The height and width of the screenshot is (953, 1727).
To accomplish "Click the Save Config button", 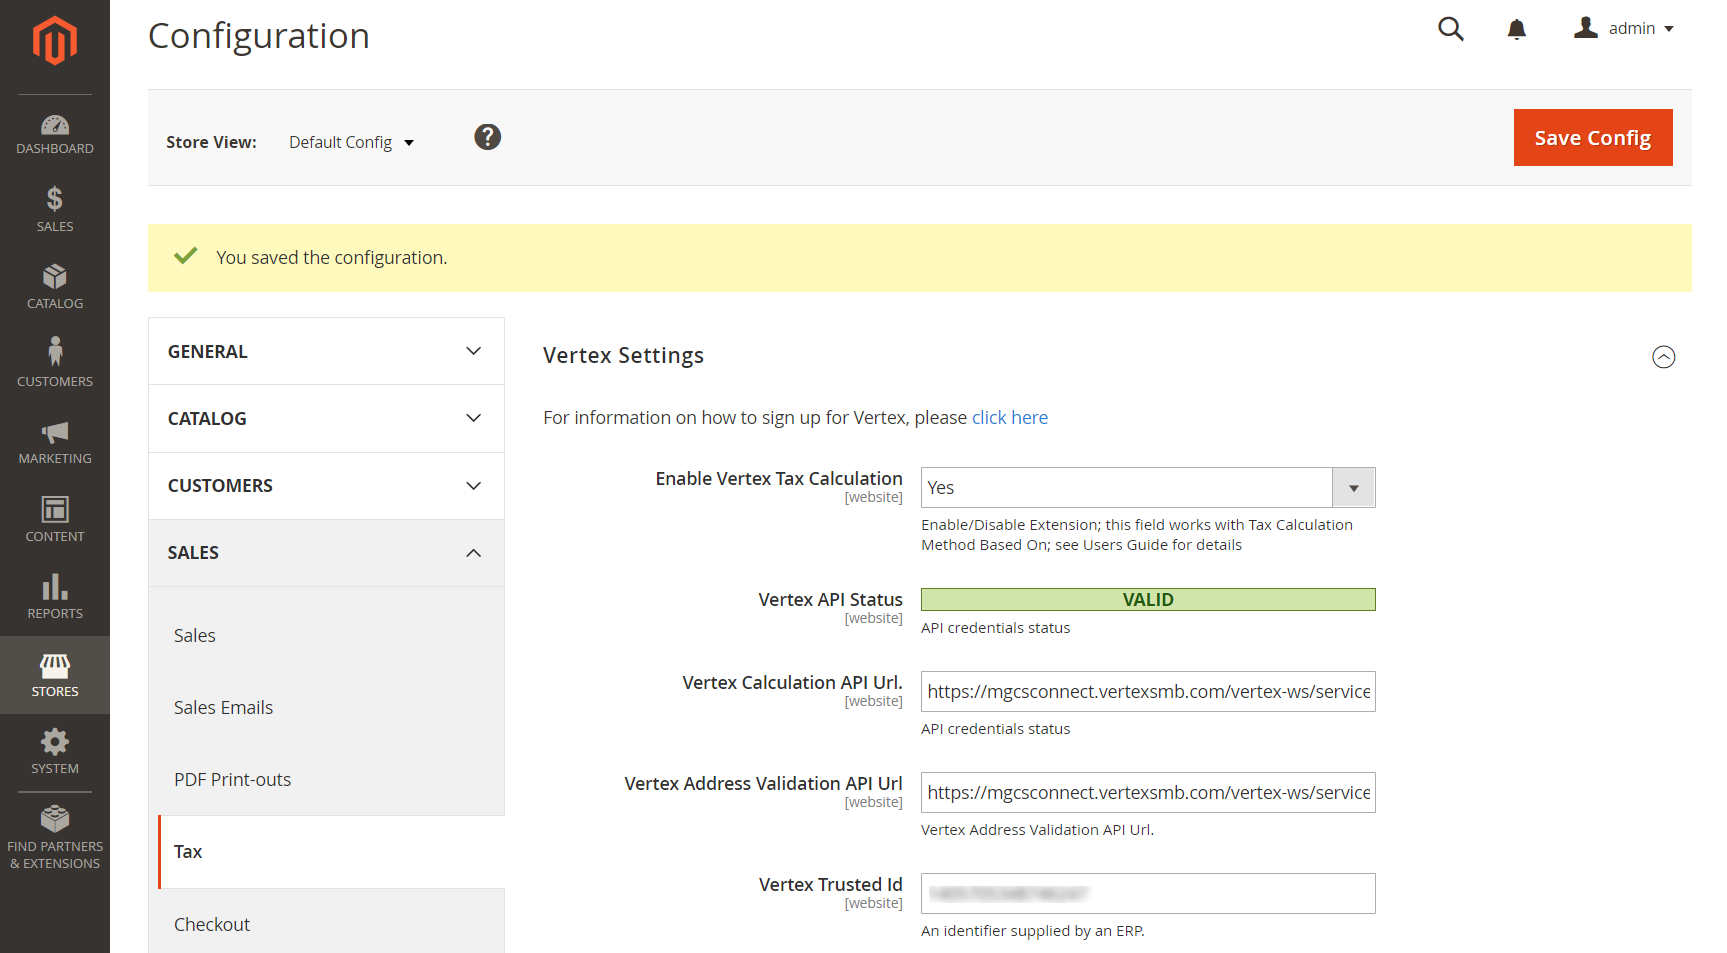I will pyautogui.click(x=1593, y=138).
